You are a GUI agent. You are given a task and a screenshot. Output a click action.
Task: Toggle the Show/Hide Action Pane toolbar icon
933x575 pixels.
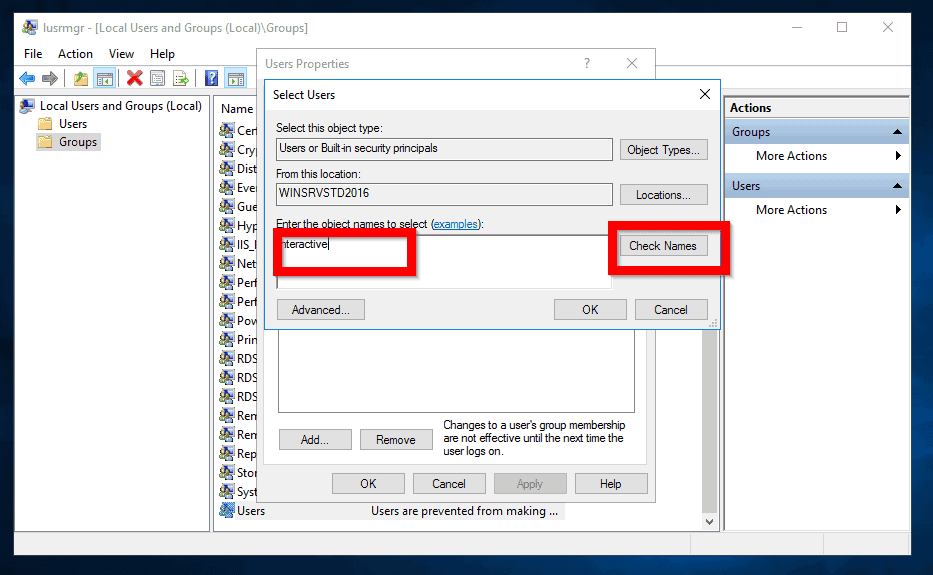[x=236, y=78]
